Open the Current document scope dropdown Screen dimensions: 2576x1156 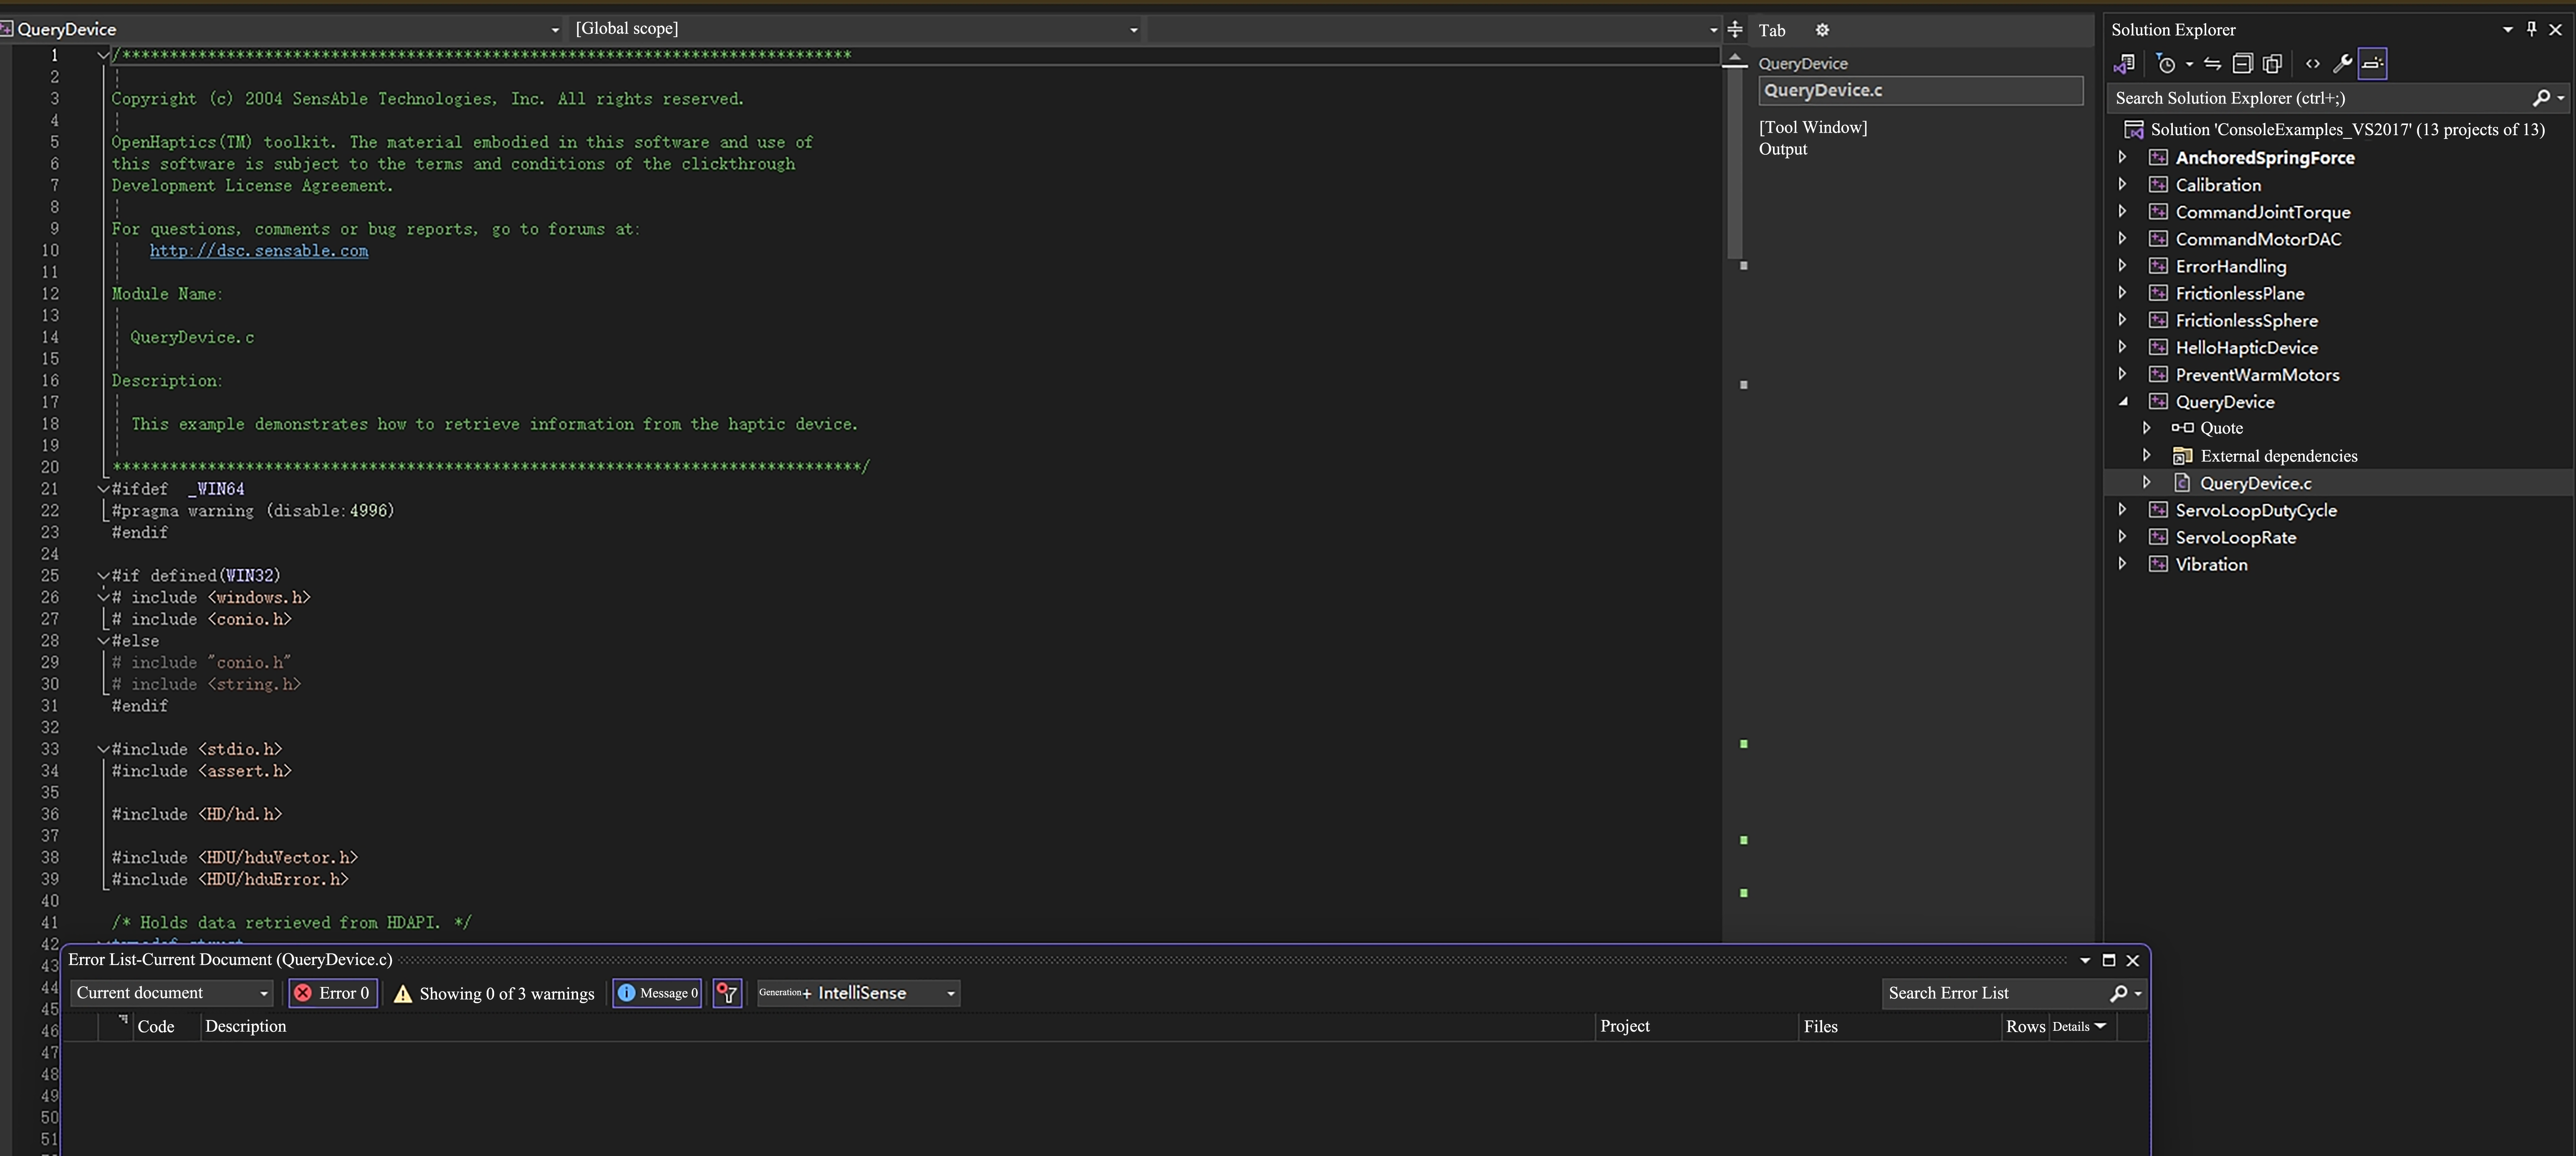[x=172, y=993]
